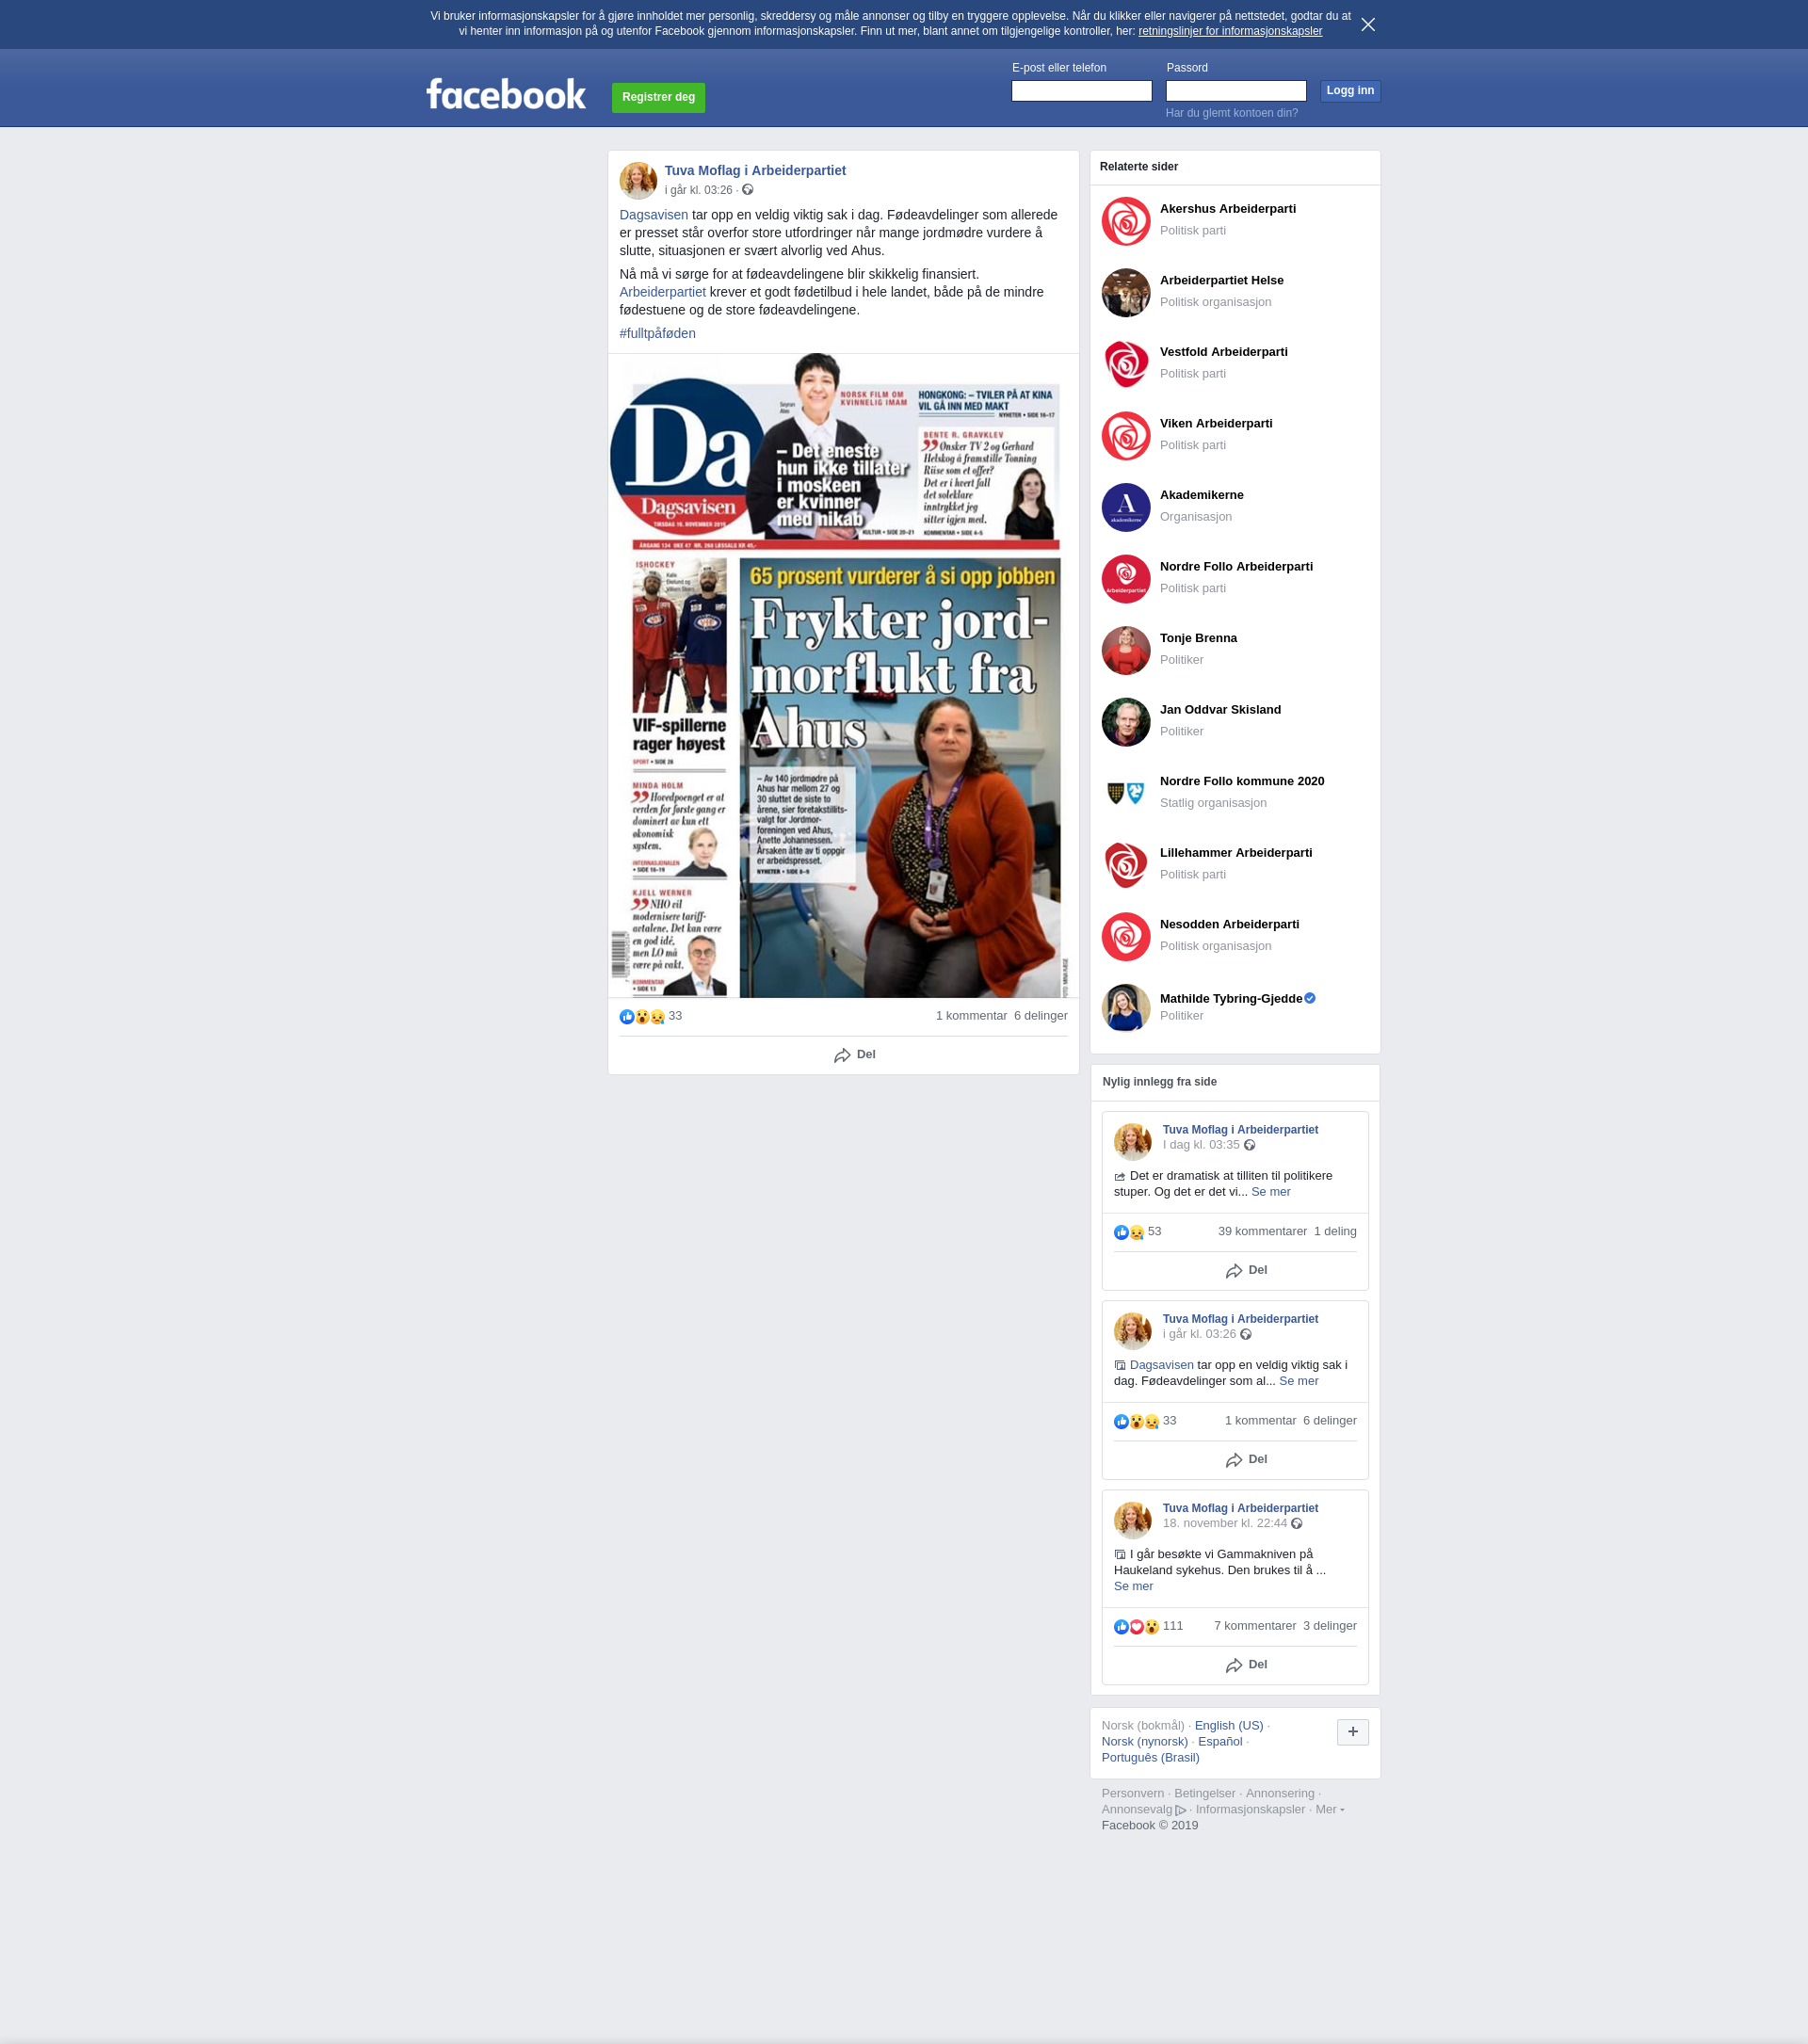Expand the Mer footer dropdown
Screen dimensions: 1808x2044
tap(1329, 1810)
